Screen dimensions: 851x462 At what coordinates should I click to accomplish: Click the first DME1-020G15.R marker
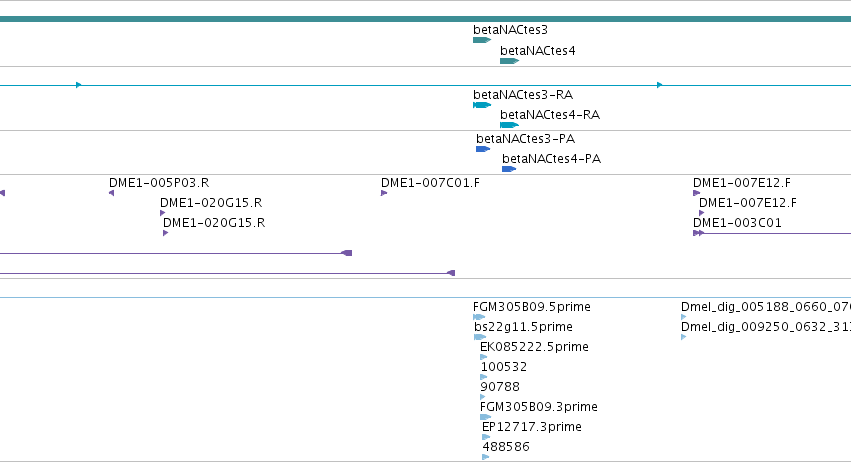(162, 213)
